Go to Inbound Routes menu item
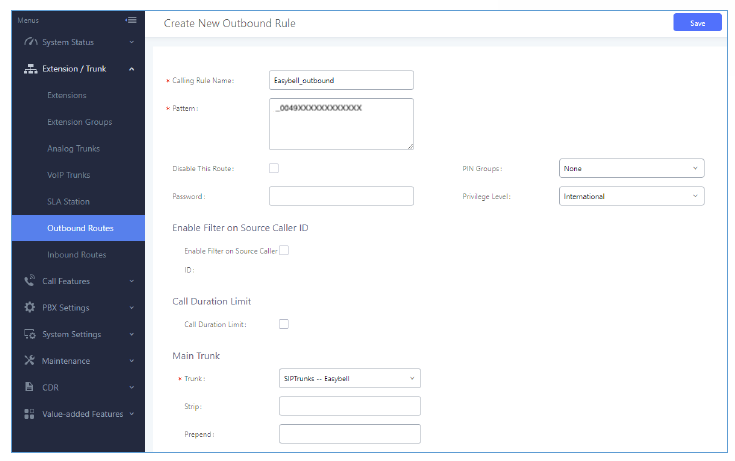This screenshot has width=735, height=461. [76, 255]
